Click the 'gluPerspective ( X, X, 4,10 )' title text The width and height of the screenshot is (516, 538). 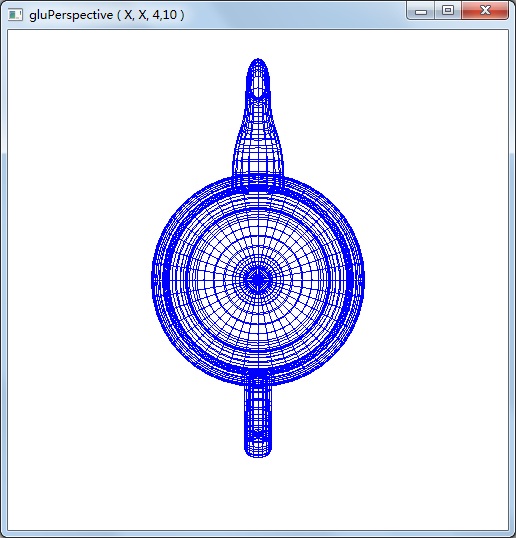tap(107, 15)
